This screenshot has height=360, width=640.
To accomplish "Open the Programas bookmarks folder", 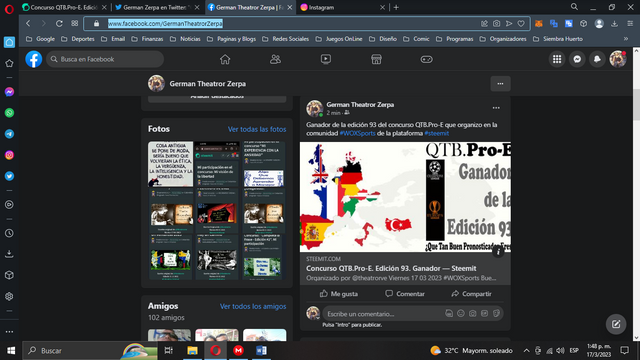I will [455, 39].
